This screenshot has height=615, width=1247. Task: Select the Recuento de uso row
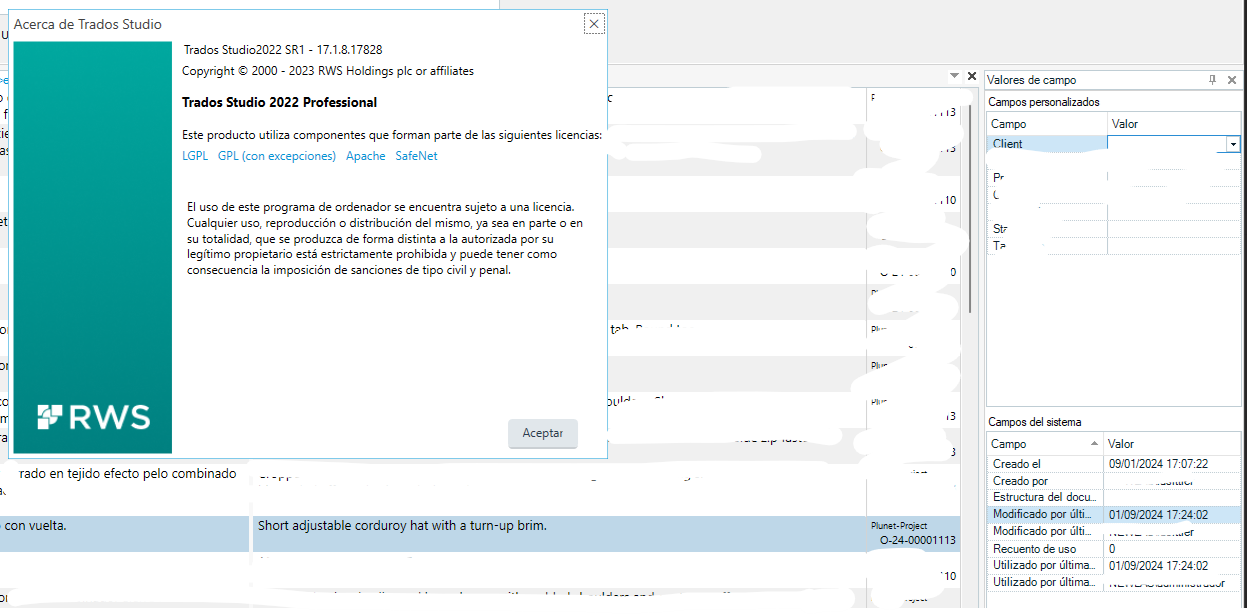coord(1114,549)
